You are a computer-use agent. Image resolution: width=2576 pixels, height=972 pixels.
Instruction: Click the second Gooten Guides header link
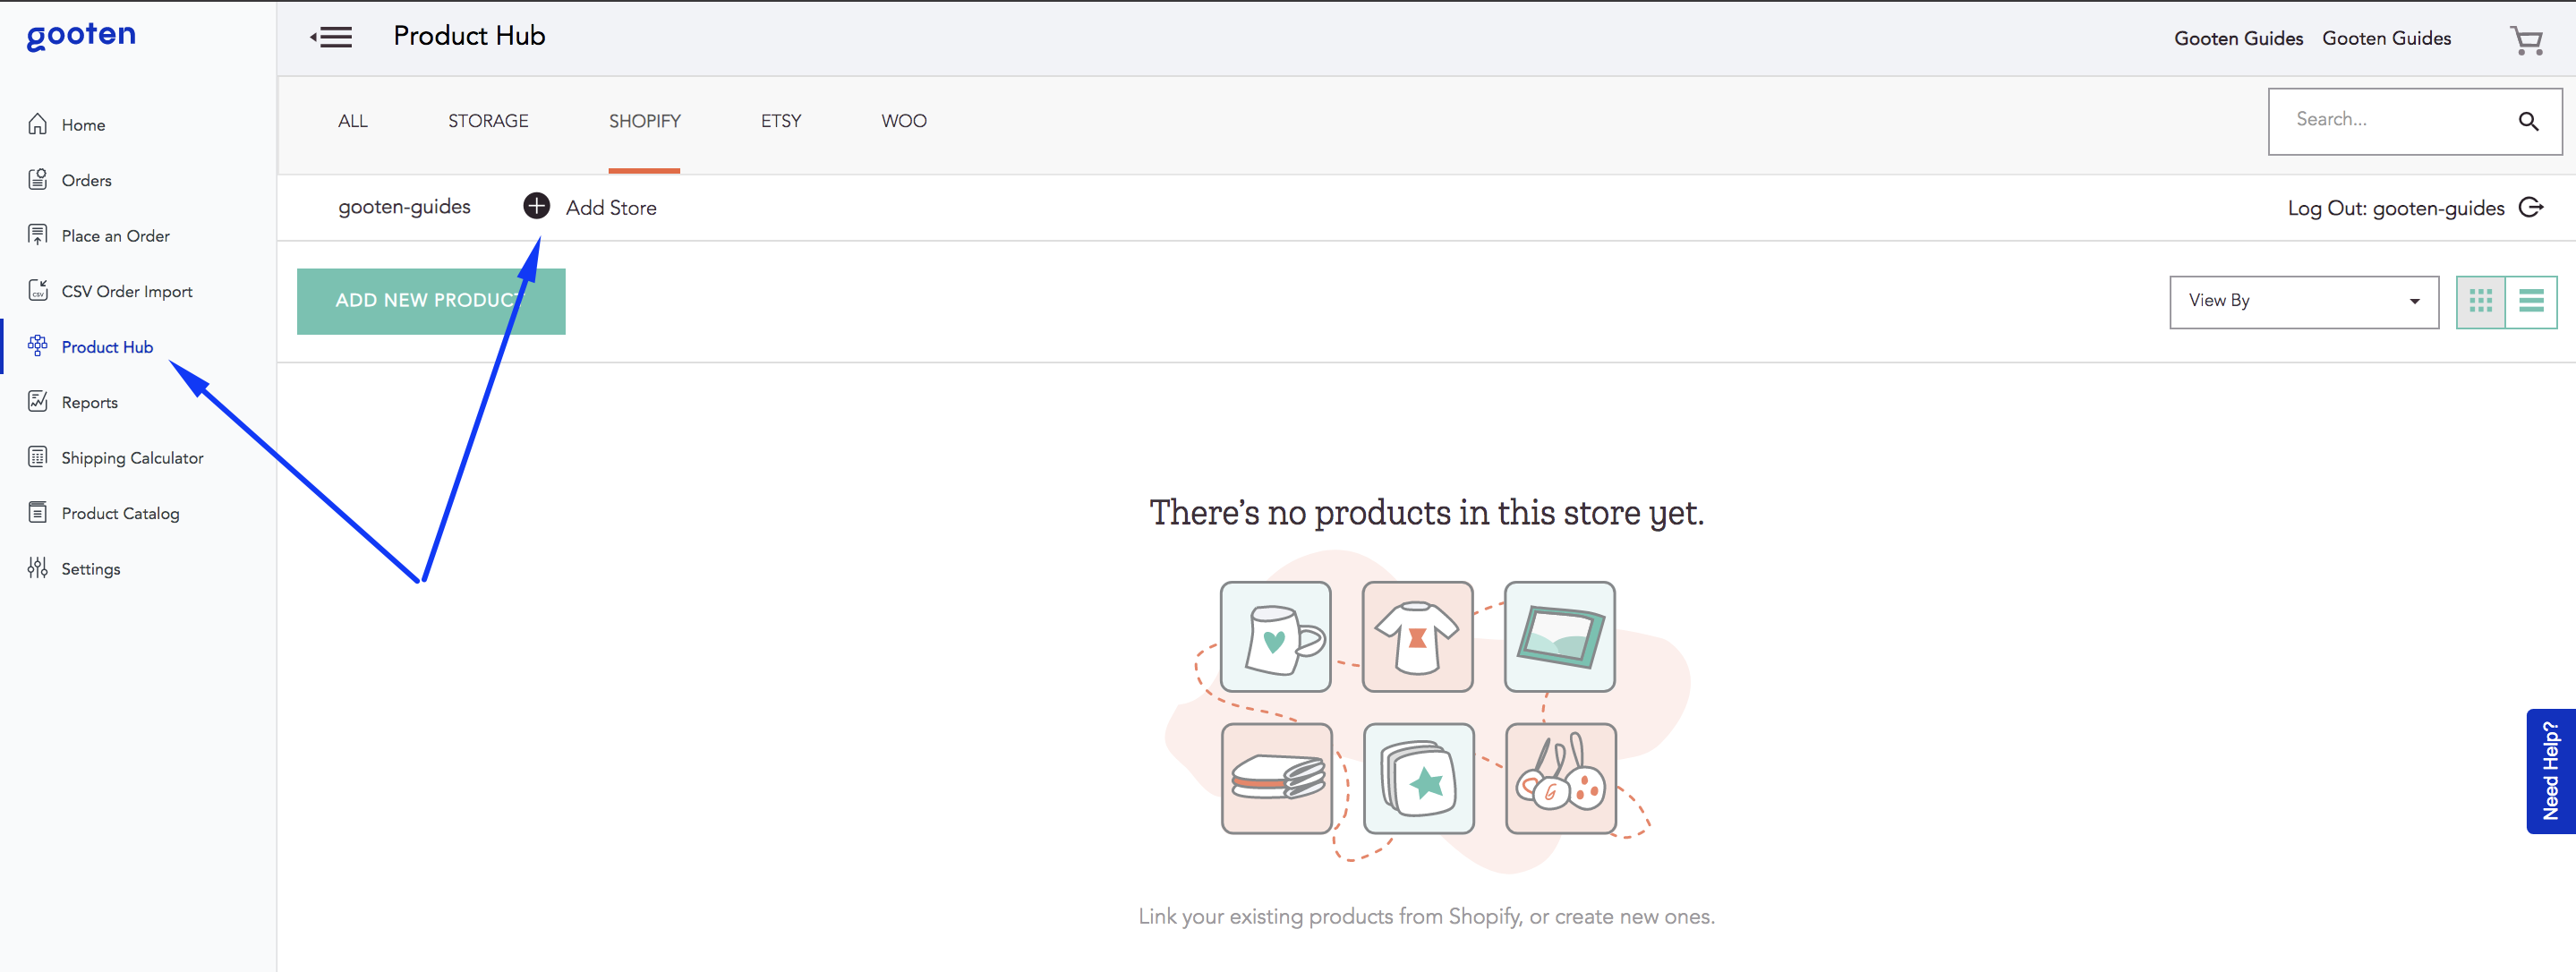(2386, 38)
